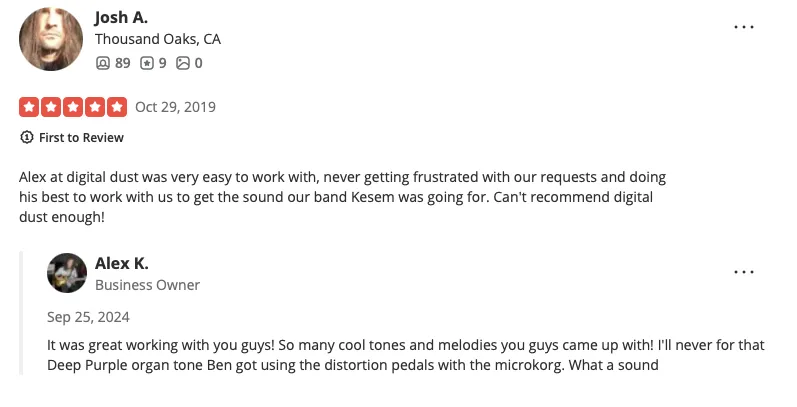
Task: Click the reviews star icon next to 9
Action: [x=146, y=62]
